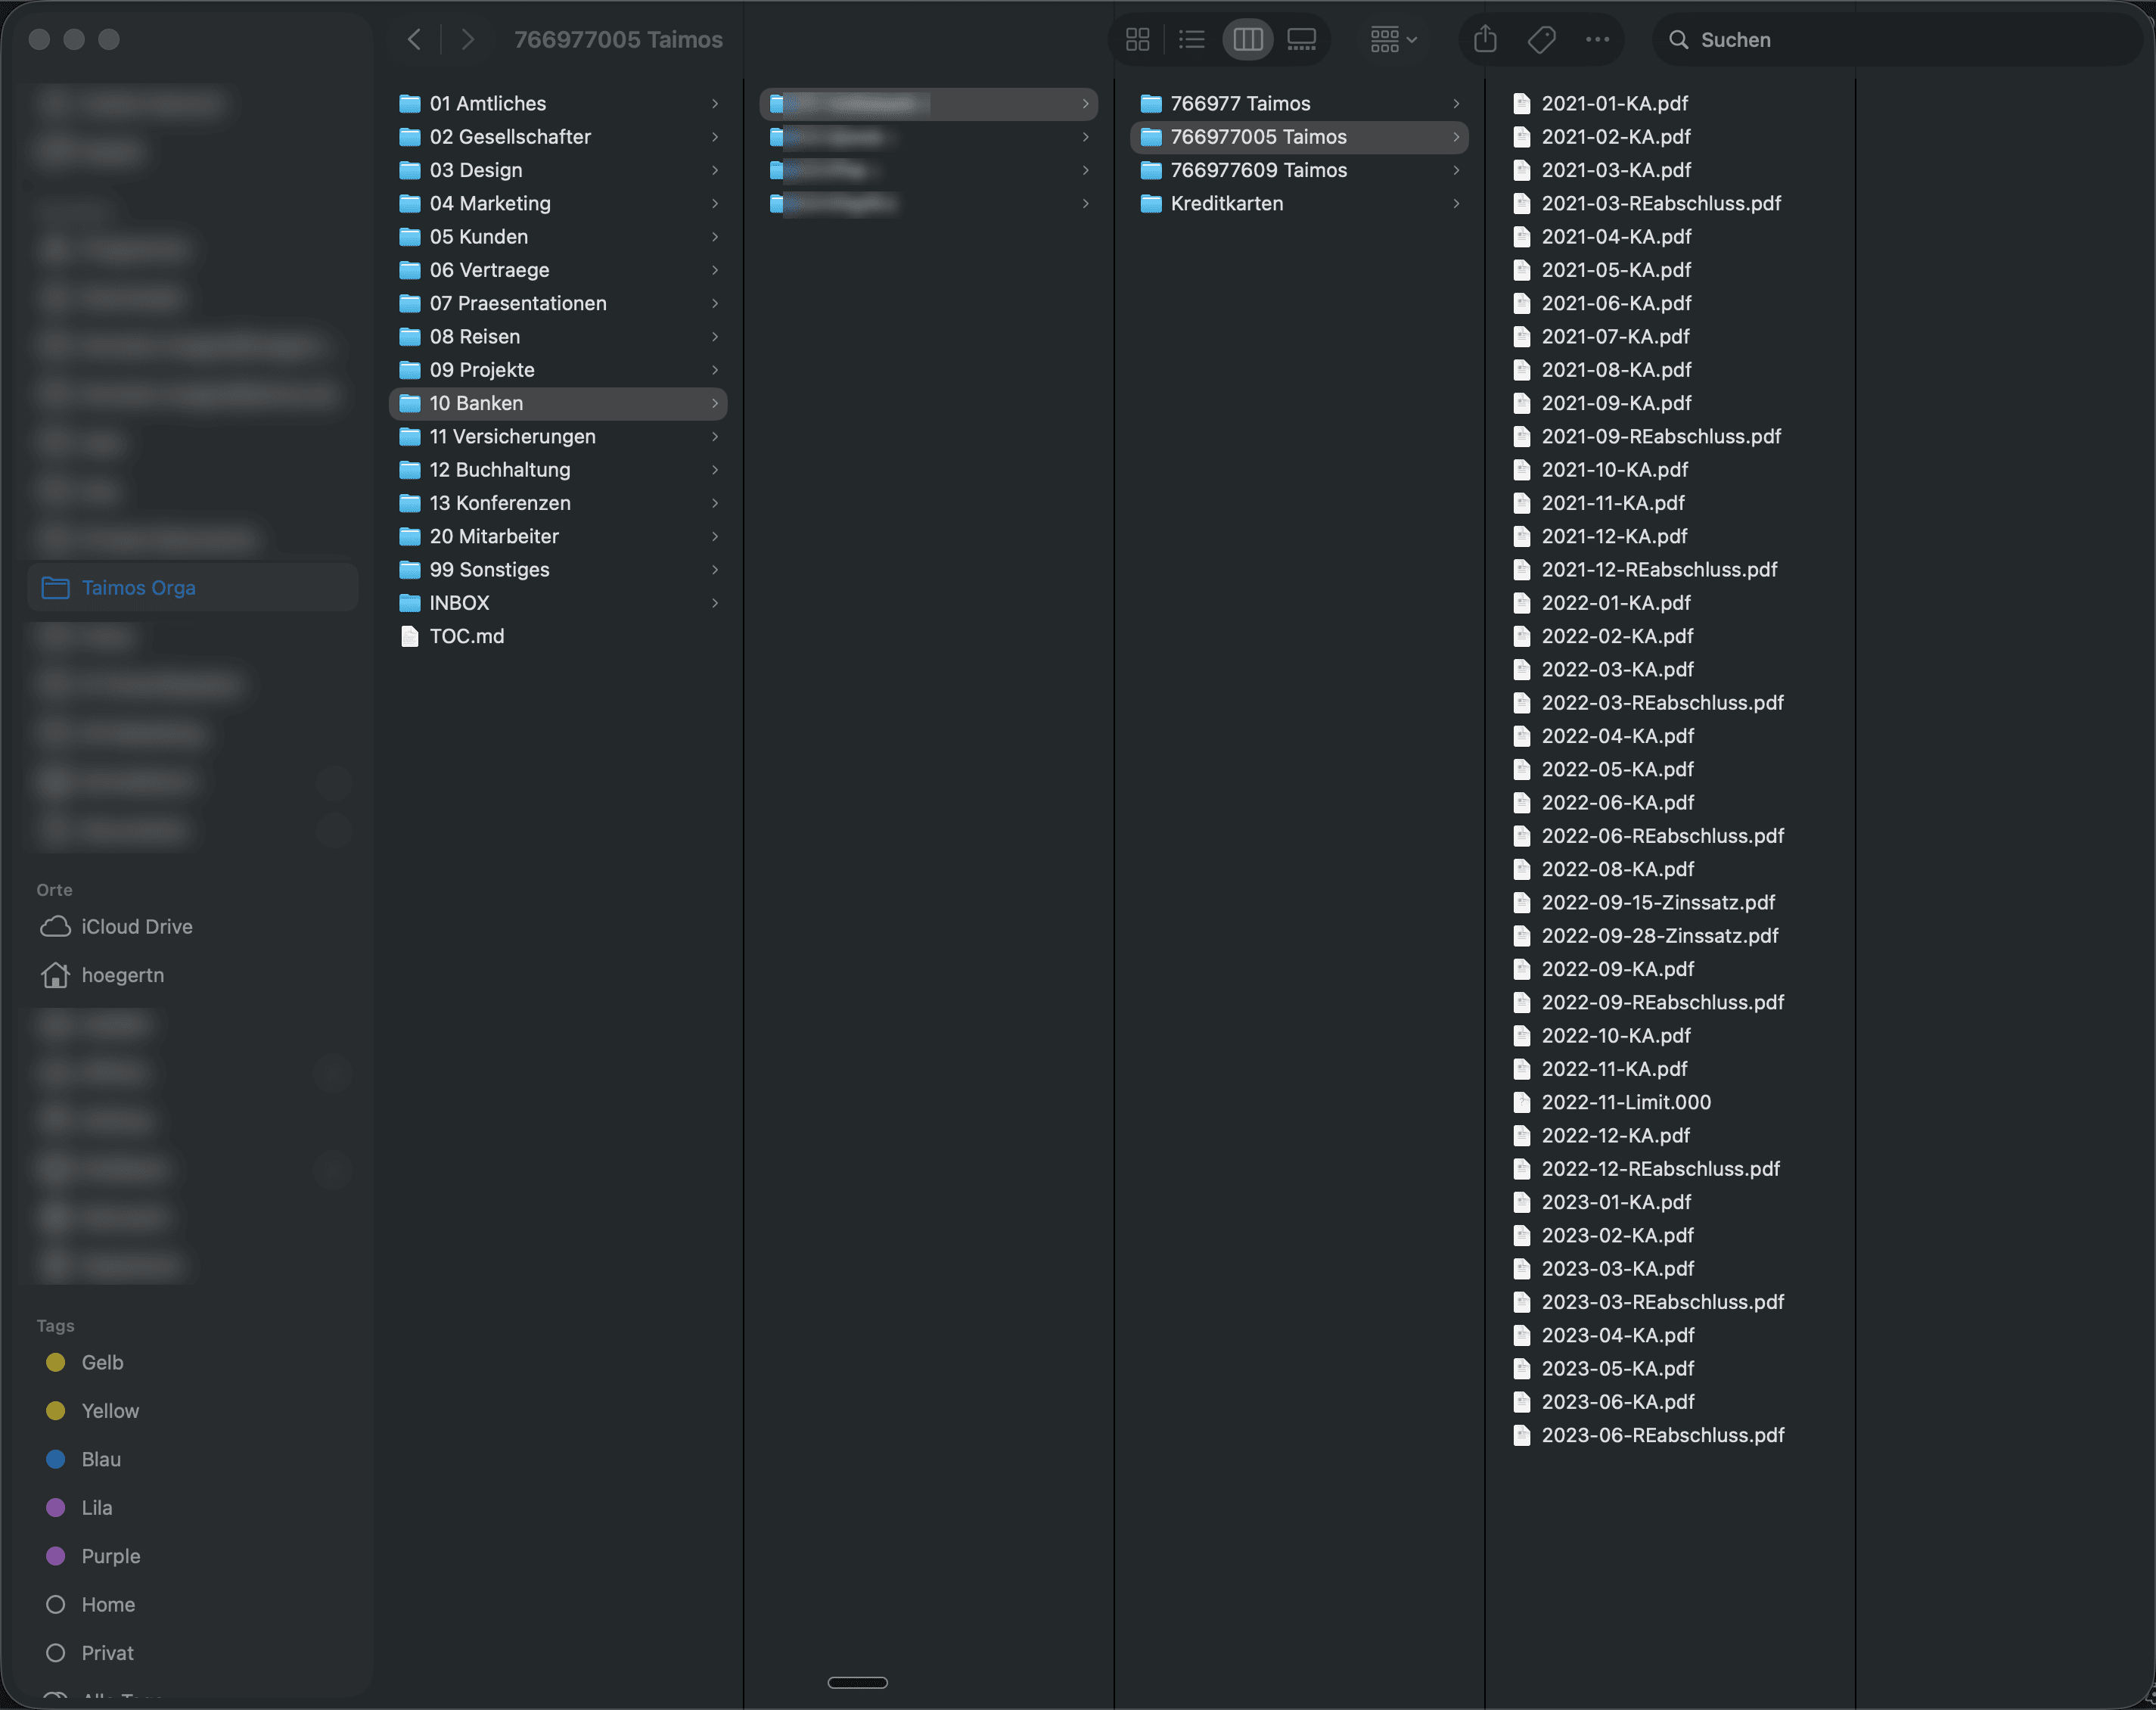This screenshot has width=2156, height=1710.
Task: Click the Edit Tags icon
Action: (1541, 39)
